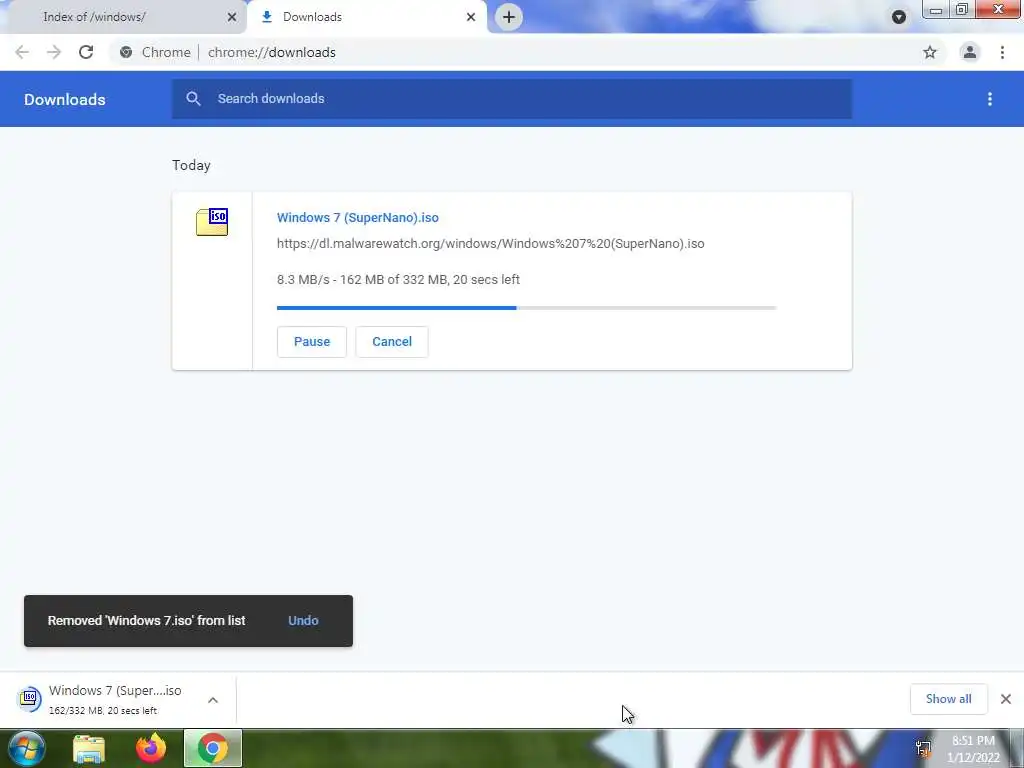Launch Firefox from the taskbar
1024x768 pixels.
[x=151, y=748]
